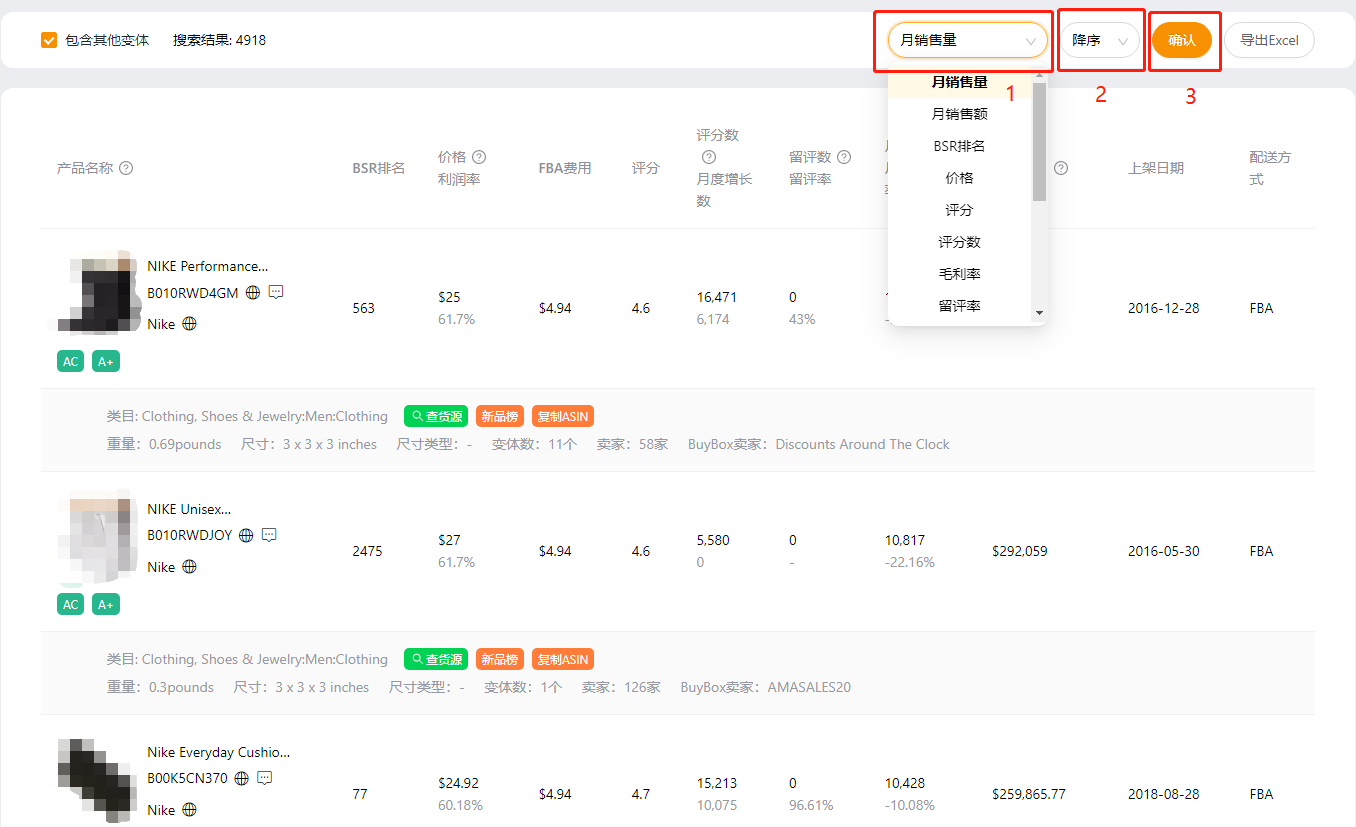1356x827 pixels.
Task: Click the help icon beside 价格 header
Action: point(479,157)
